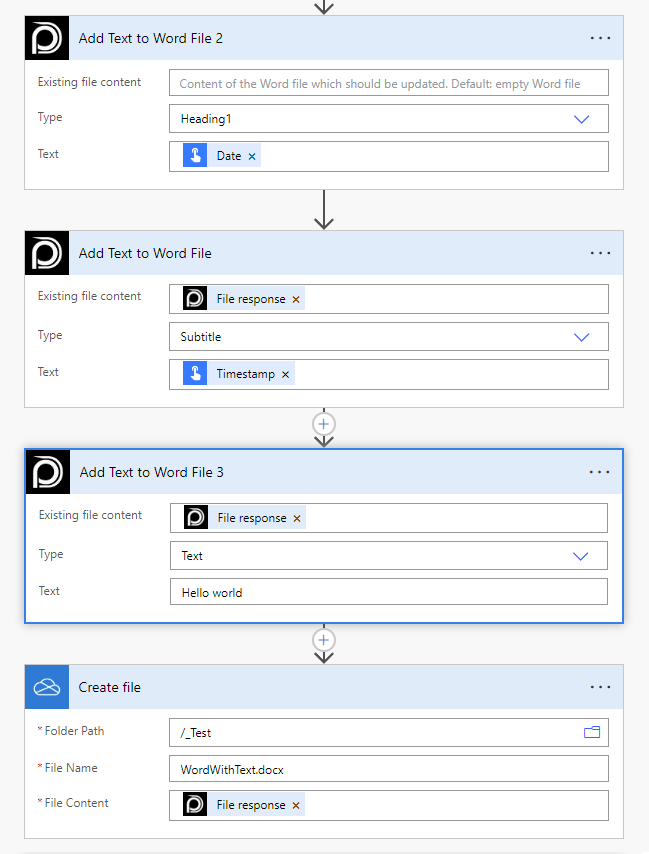Click the OneDrive cloud icon on Create file

point(47,688)
